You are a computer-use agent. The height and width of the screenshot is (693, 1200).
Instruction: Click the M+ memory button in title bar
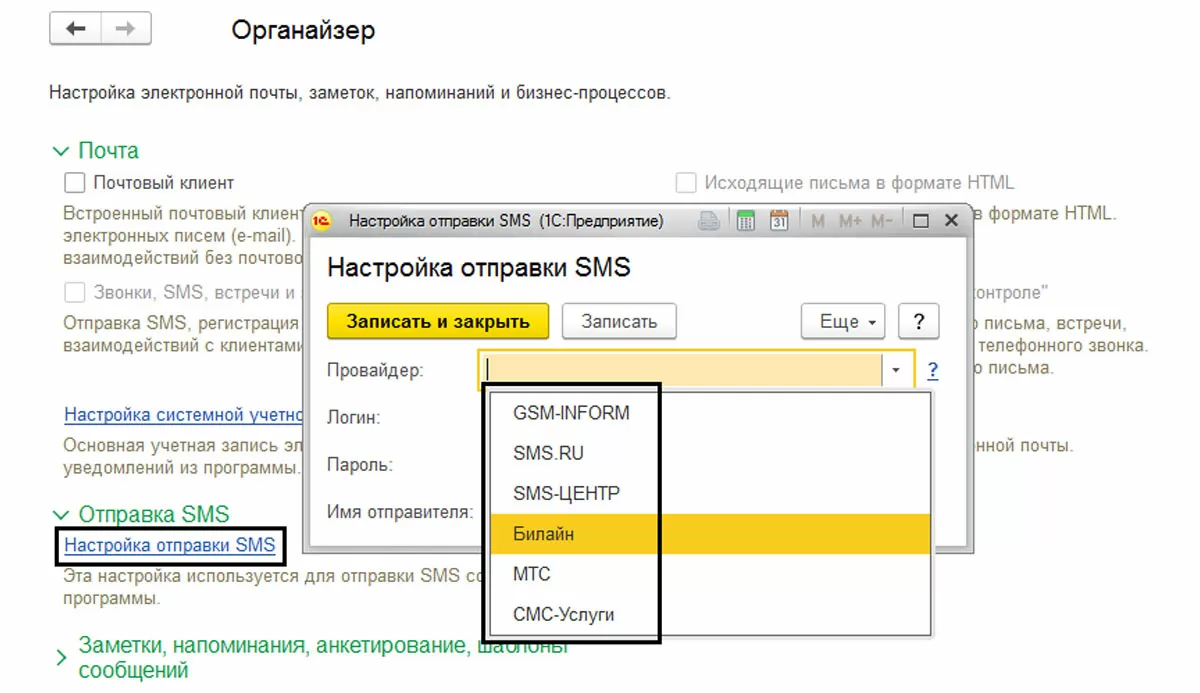point(850,221)
